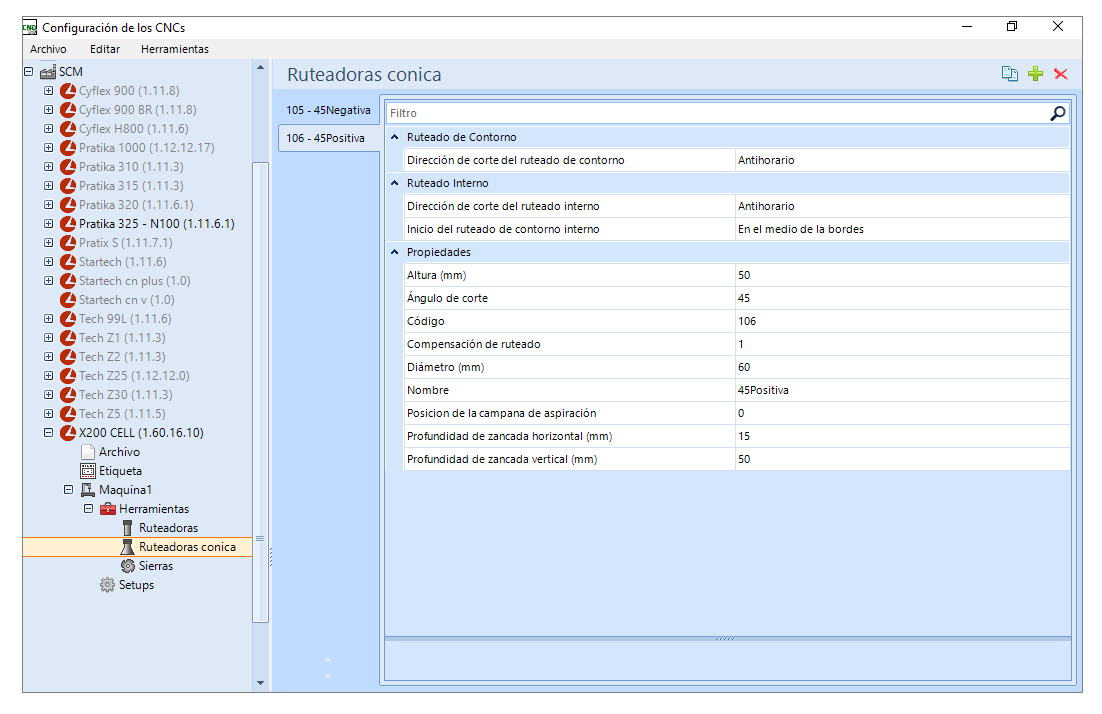
Task: Add a new conical router with plus icon
Action: point(1035,74)
